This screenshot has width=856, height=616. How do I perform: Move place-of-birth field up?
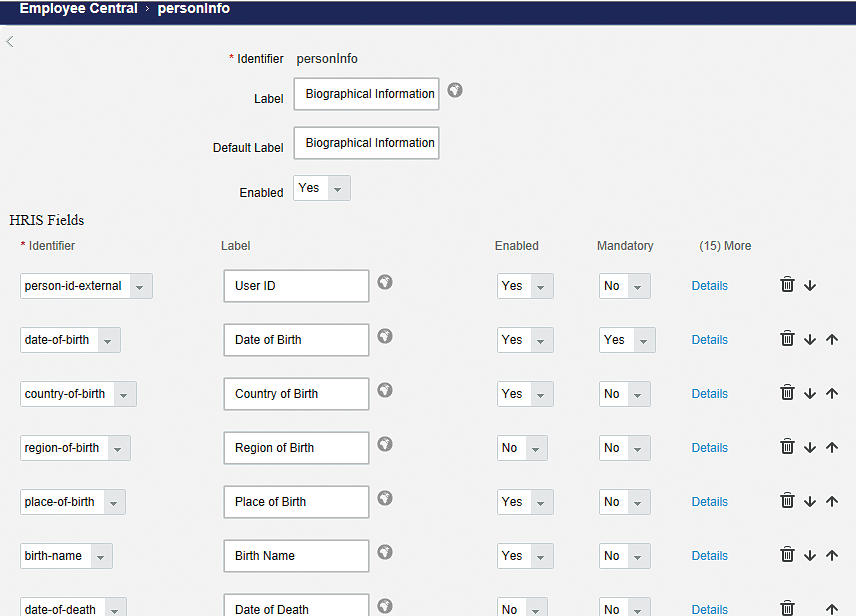(x=832, y=501)
